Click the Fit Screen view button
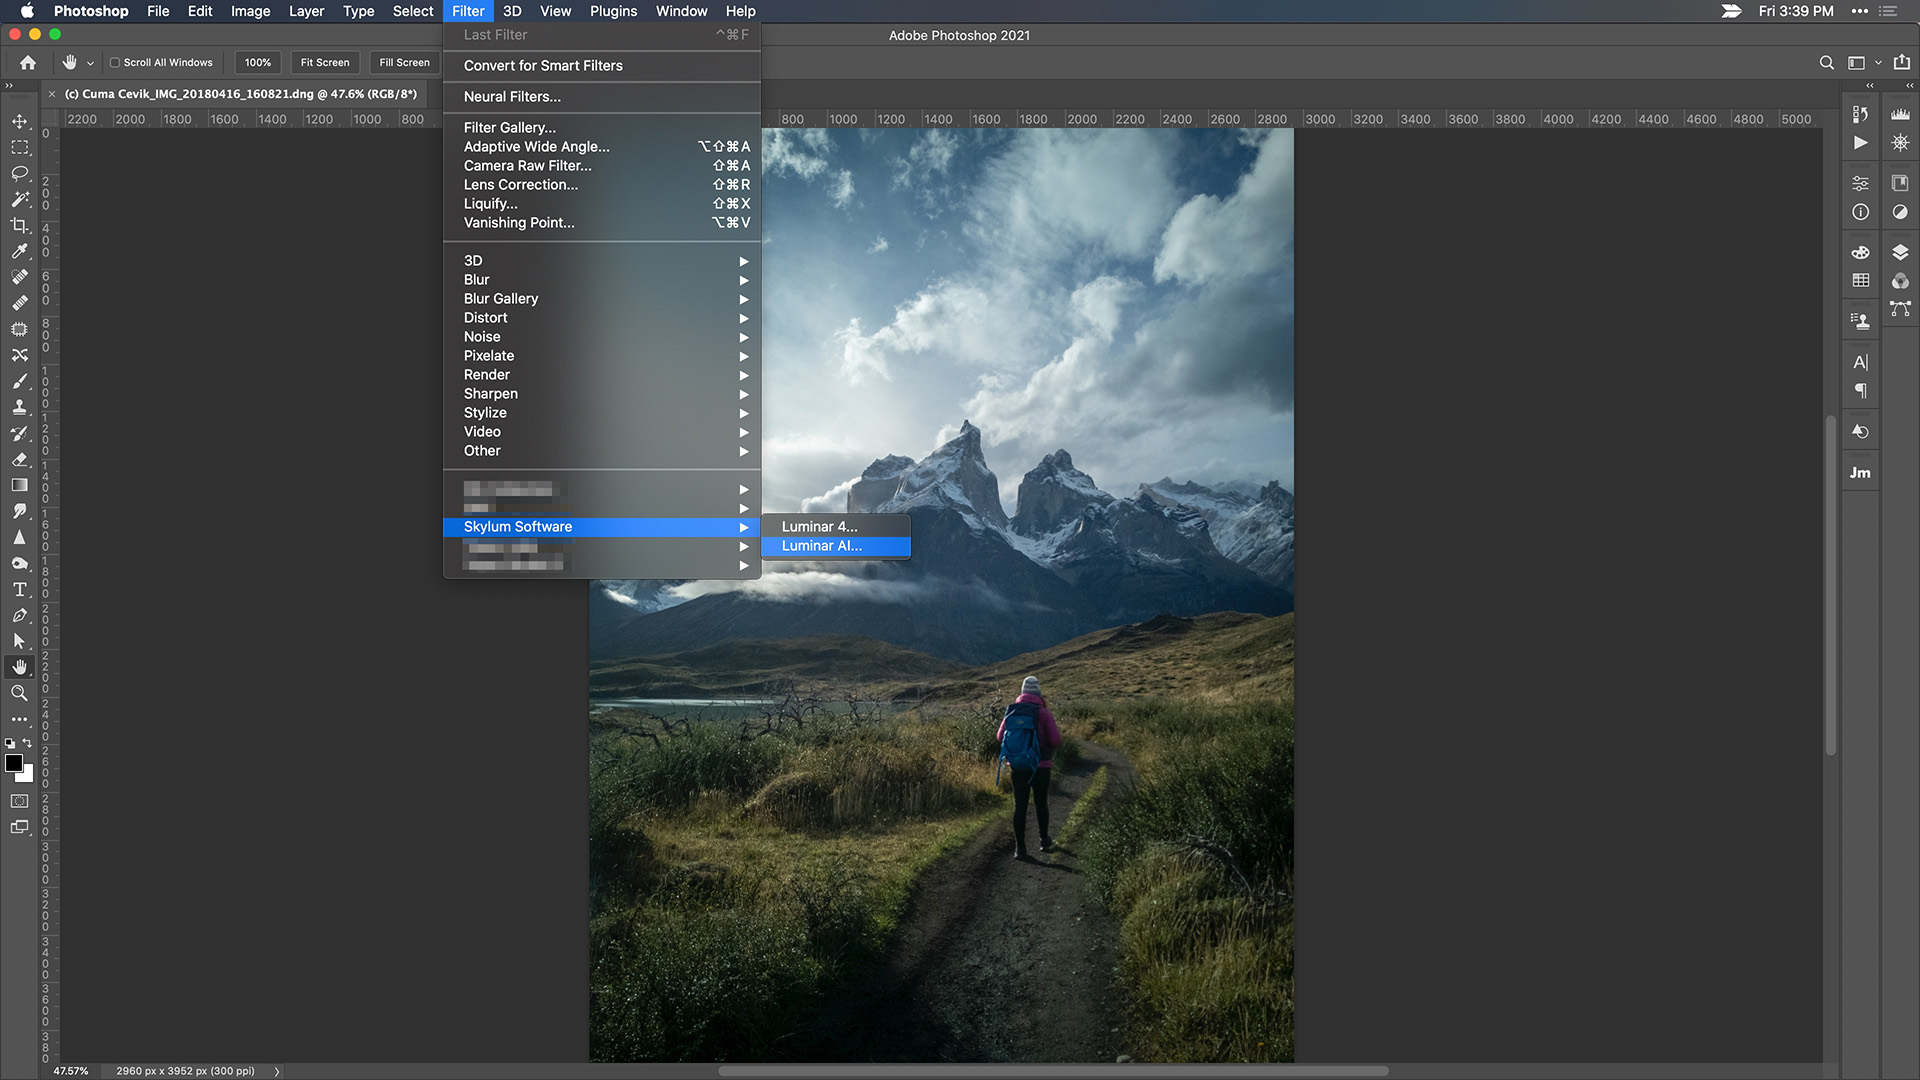The height and width of the screenshot is (1080, 1920). (326, 62)
